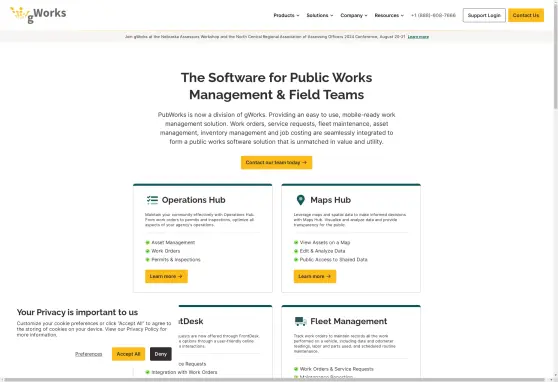Click the green check beside Asset Management
The image size is (558, 382).
click(147, 242)
